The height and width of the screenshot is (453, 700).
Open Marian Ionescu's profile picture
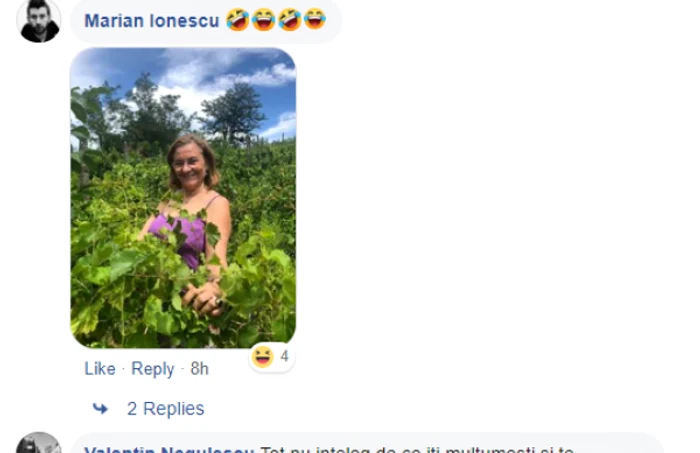(38, 21)
